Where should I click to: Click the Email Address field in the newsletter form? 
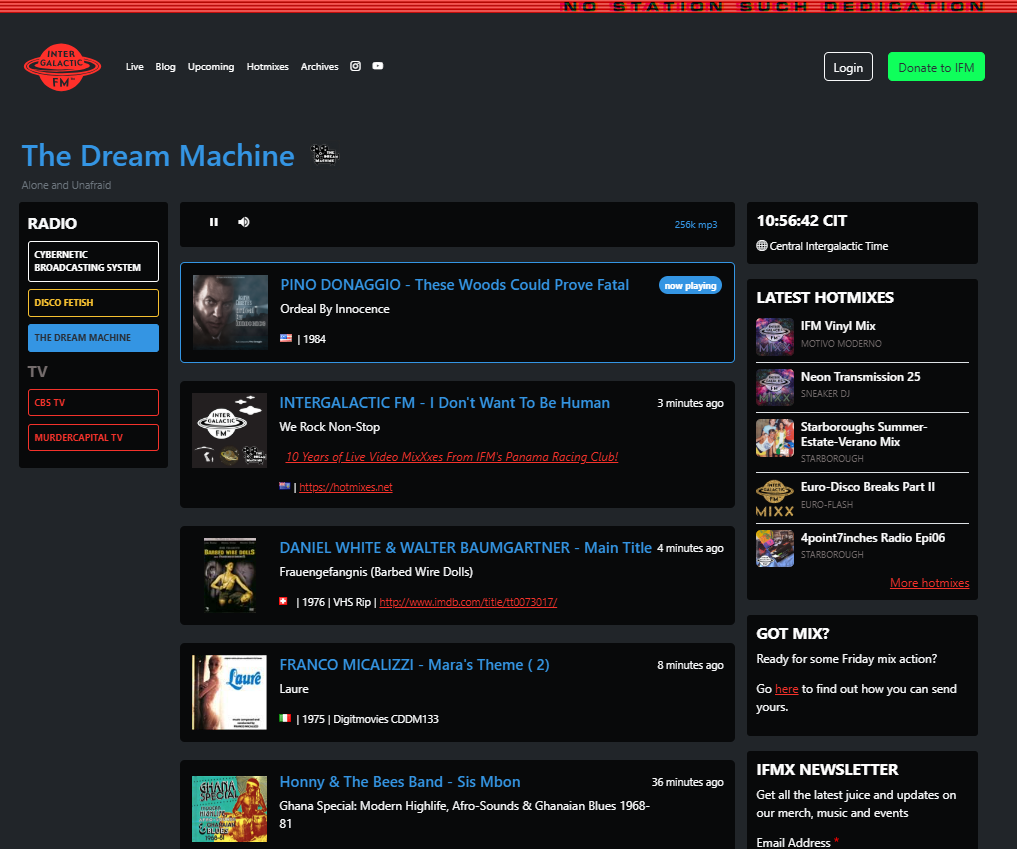point(793,843)
